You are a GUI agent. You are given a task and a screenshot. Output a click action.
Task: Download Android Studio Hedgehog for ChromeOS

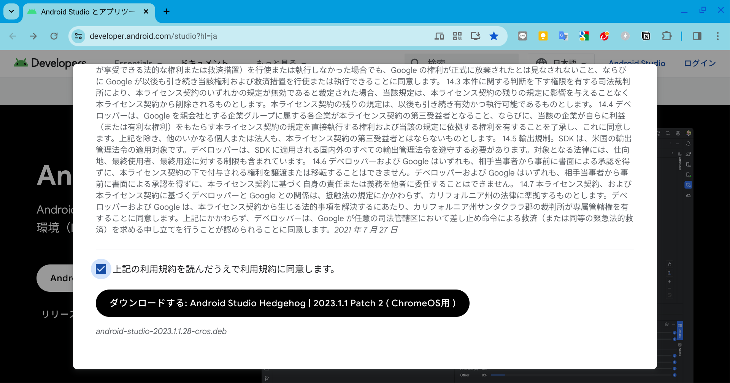click(283, 303)
